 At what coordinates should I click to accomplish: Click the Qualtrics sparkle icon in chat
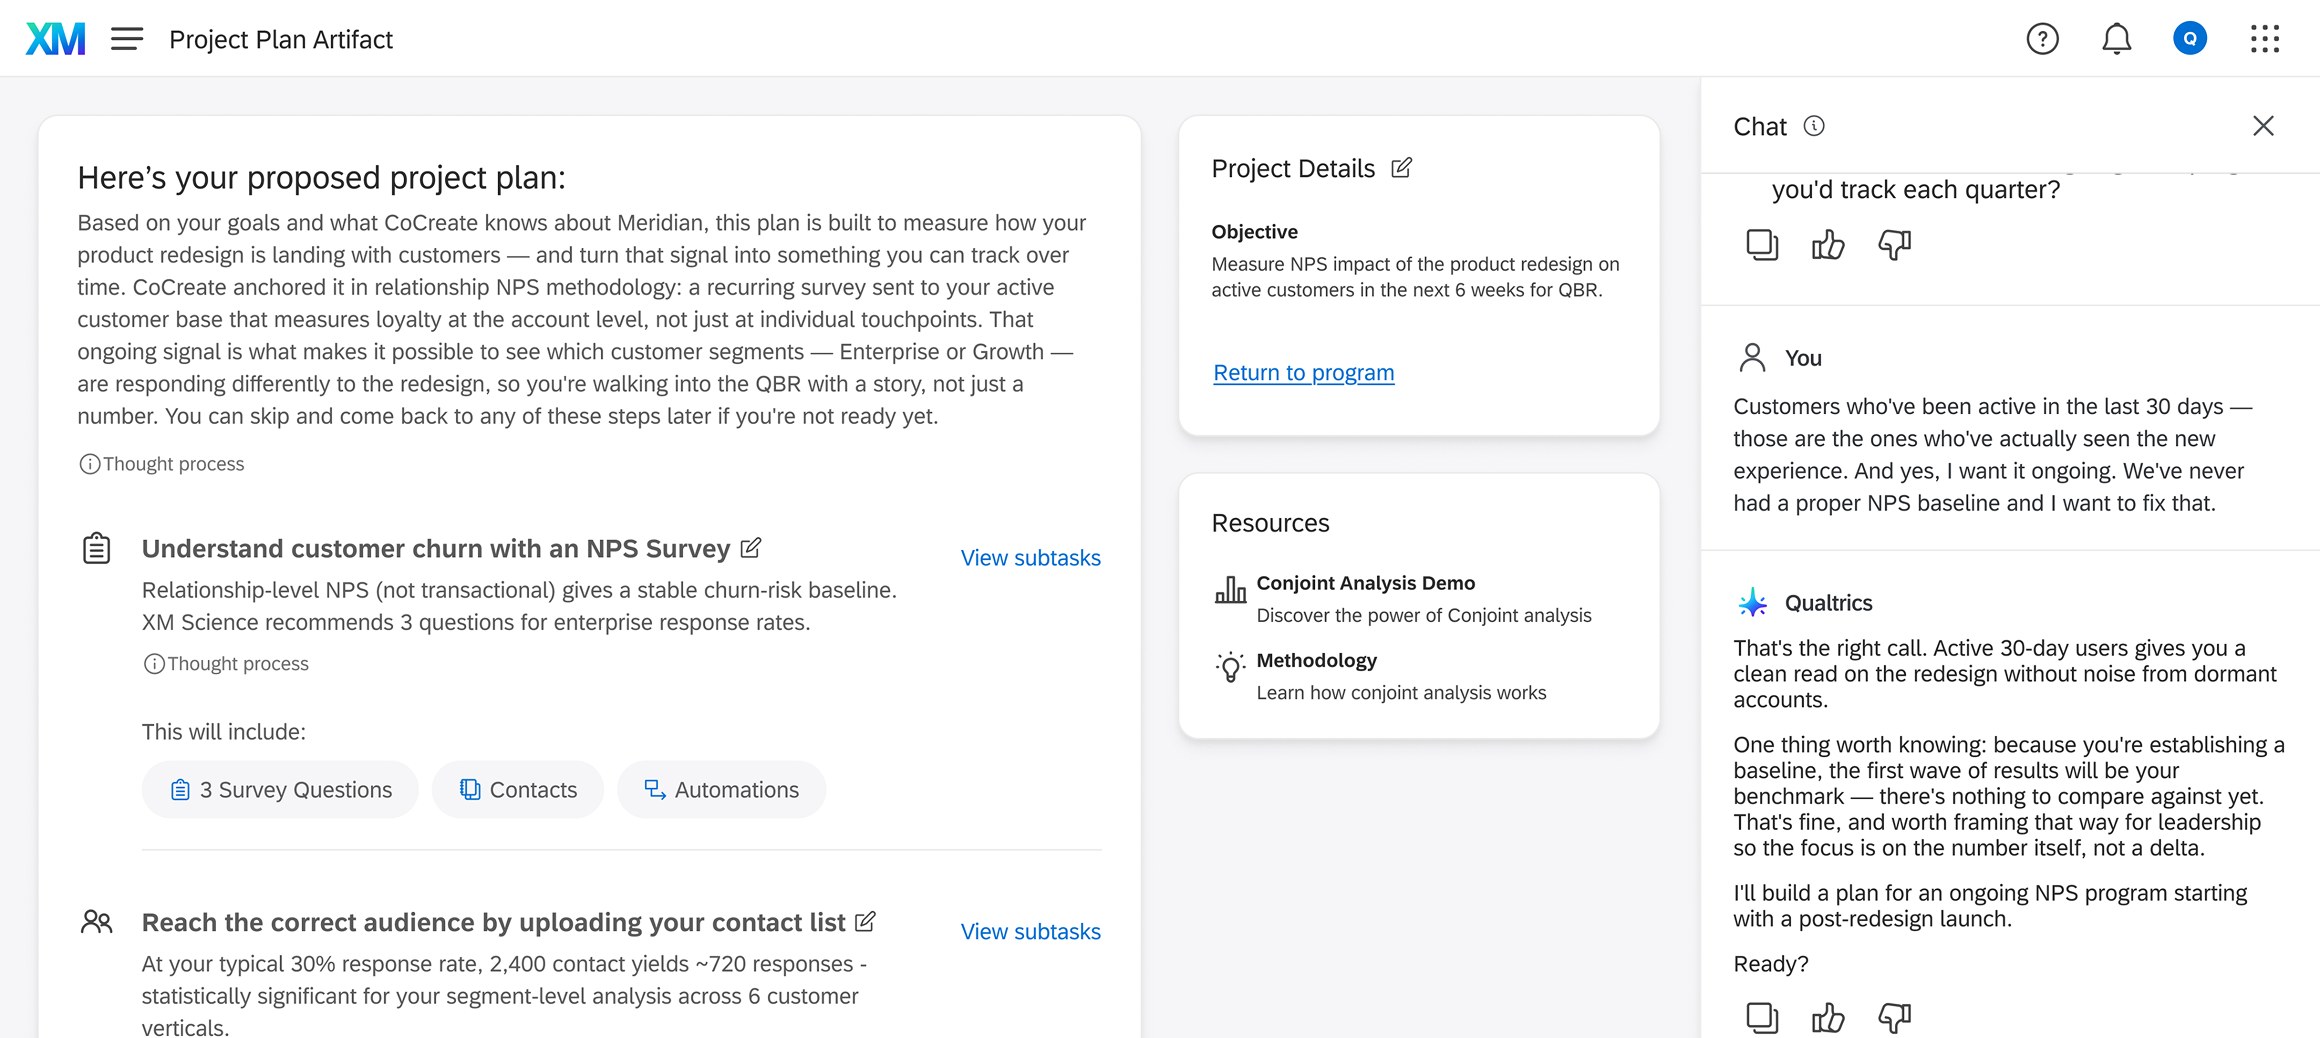point(1752,603)
